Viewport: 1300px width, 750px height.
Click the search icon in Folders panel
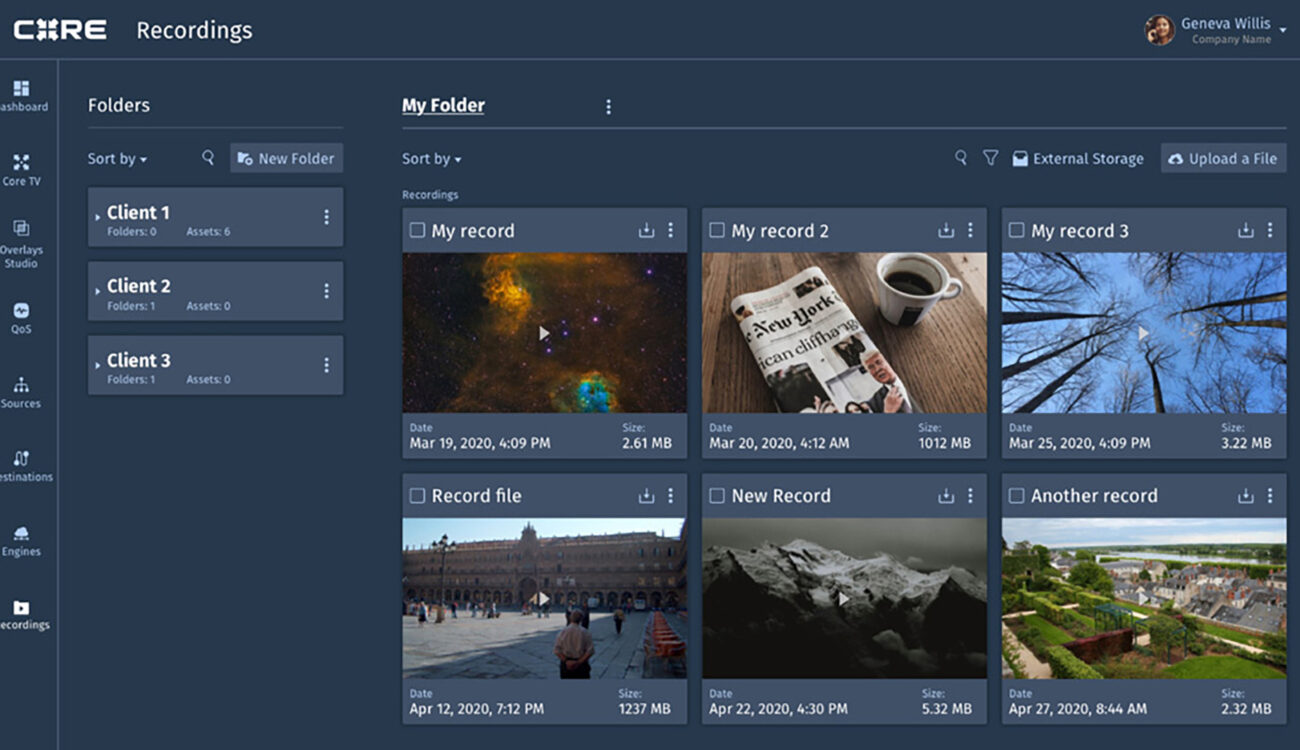208,157
